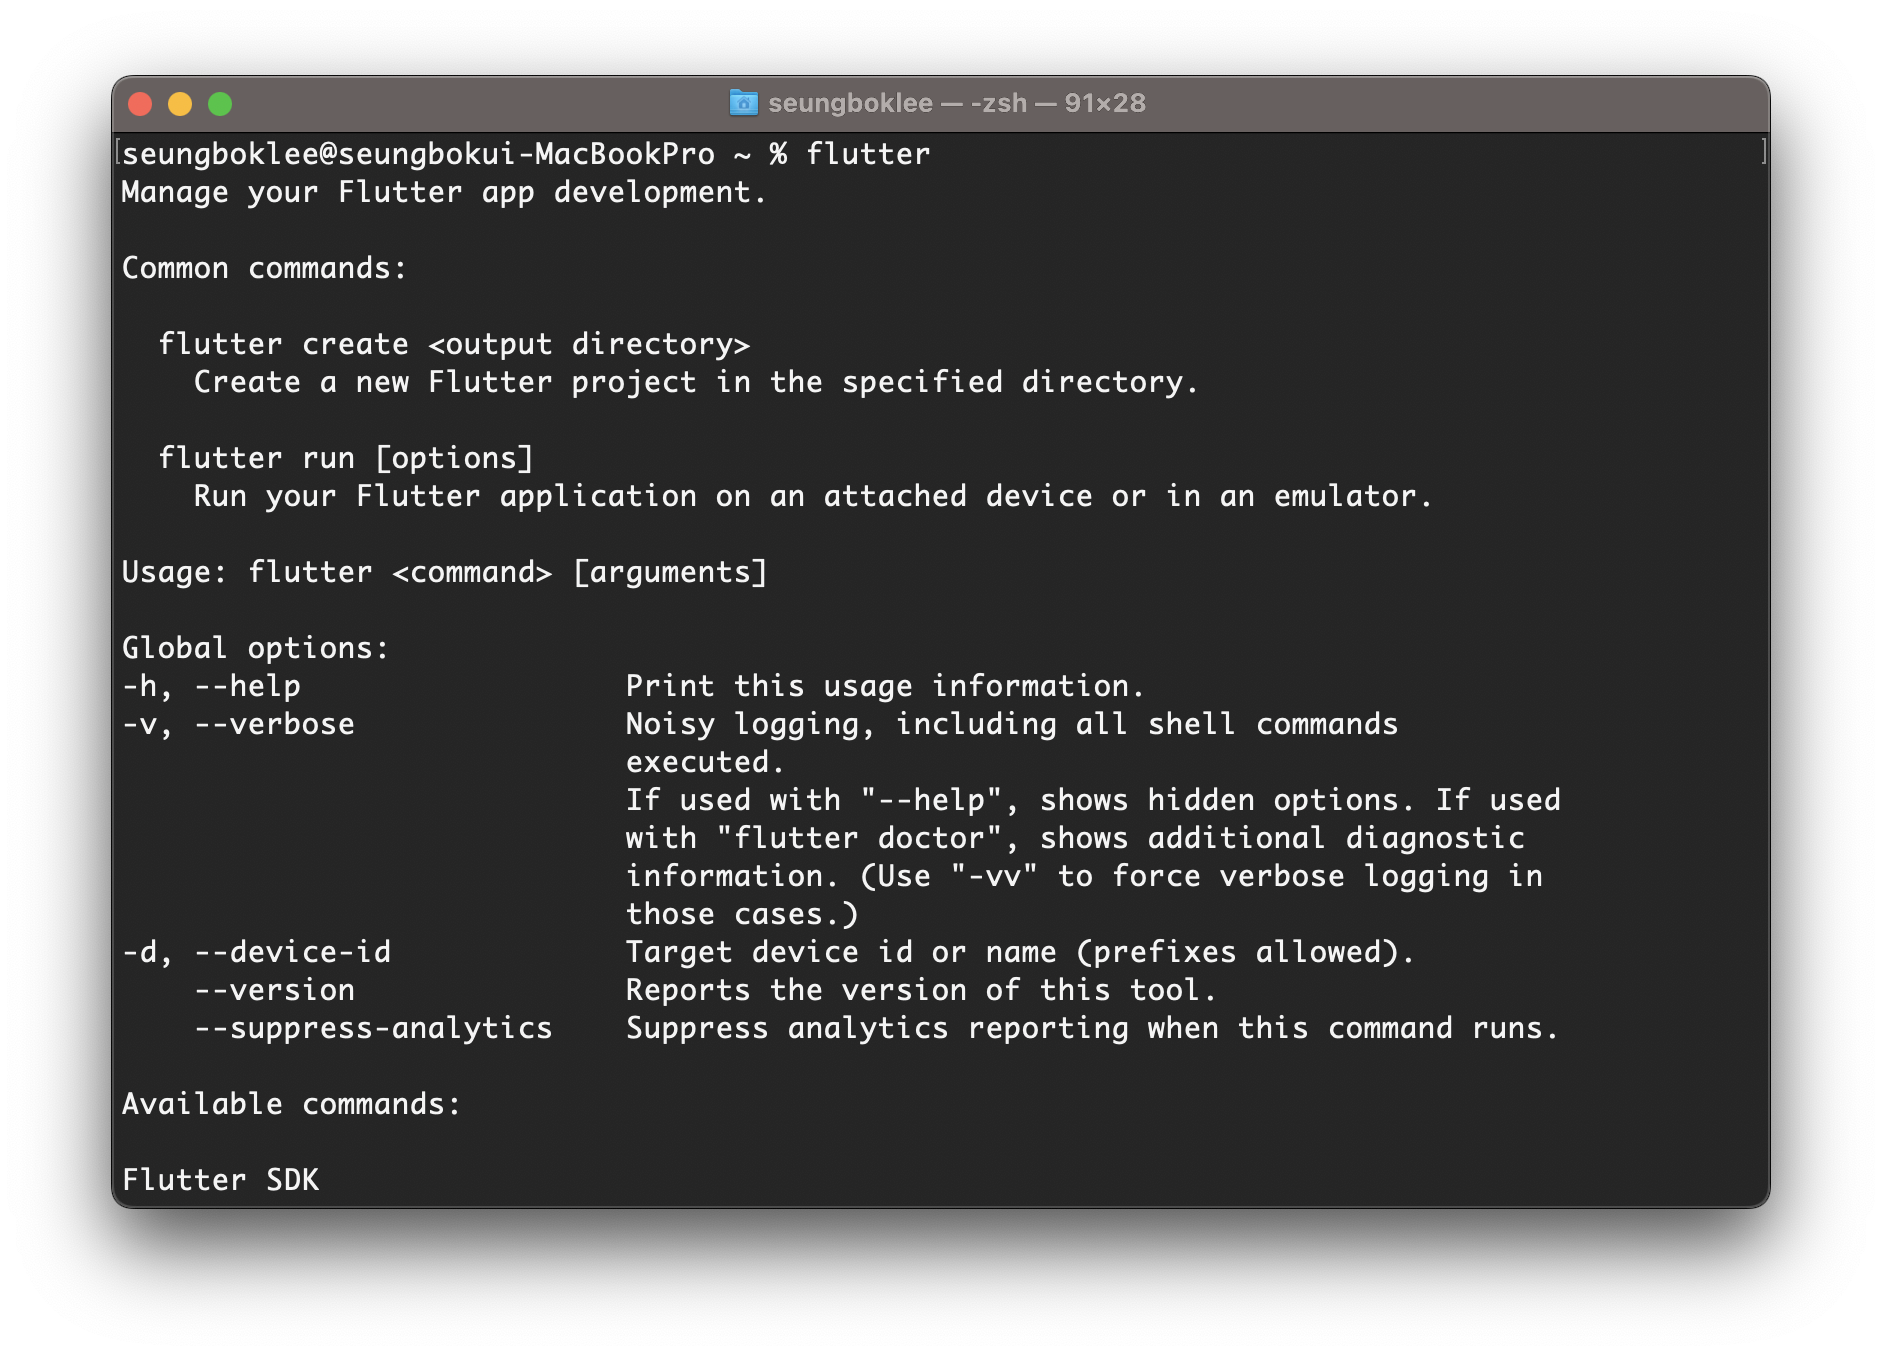This screenshot has width=1882, height=1356.
Task: Click 'Reports the version of this tool.' text
Action: coord(921,990)
